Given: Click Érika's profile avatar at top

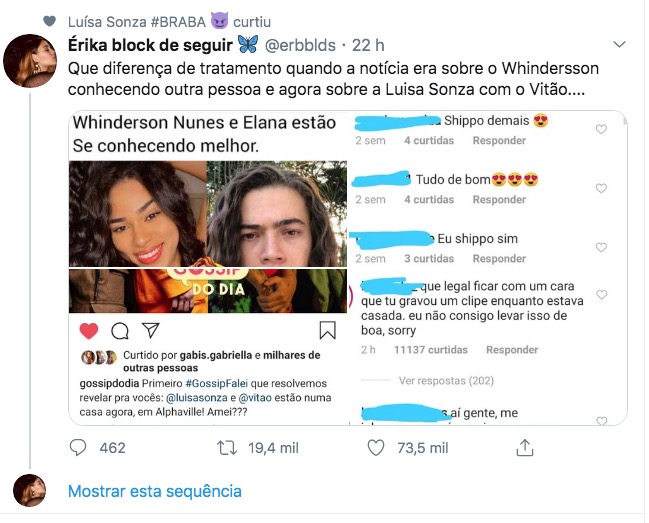Looking at the screenshot, I should (x=30, y=61).
